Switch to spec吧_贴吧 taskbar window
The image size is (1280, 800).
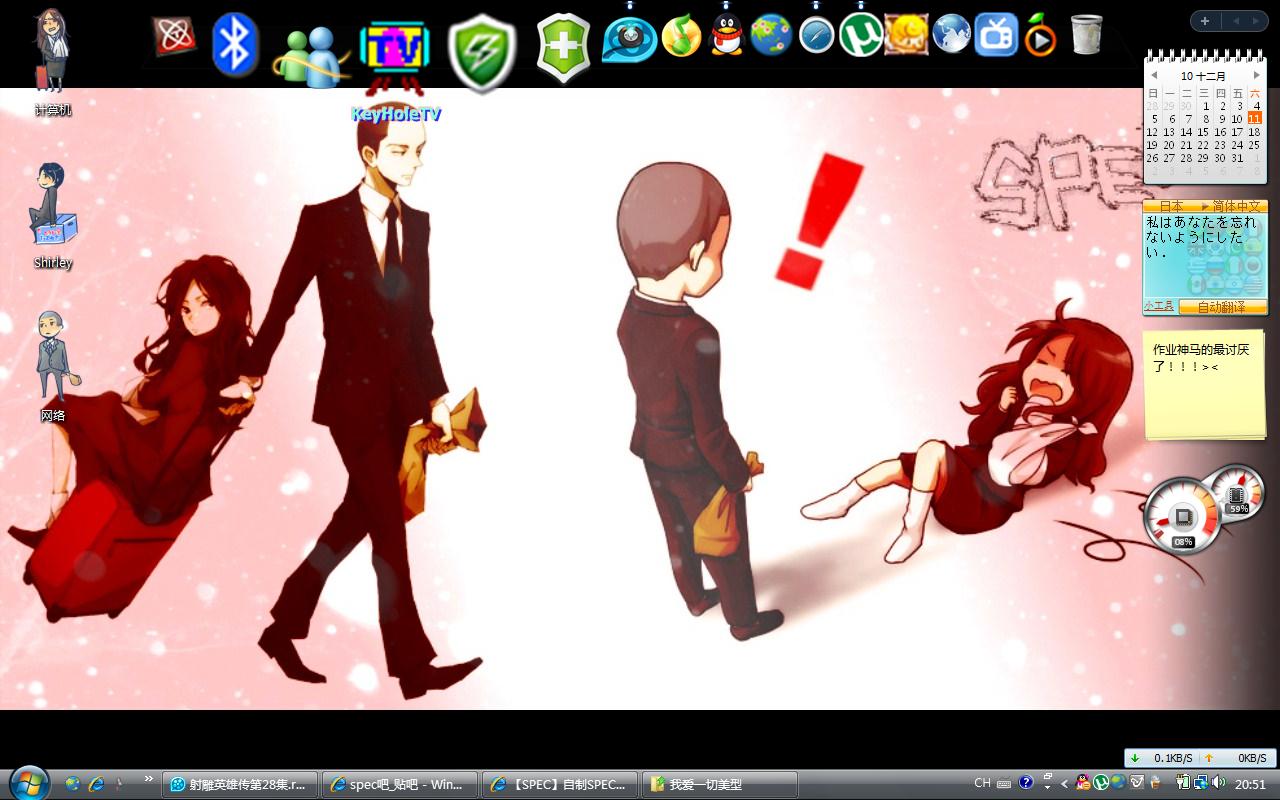click(x=400, y=784)
